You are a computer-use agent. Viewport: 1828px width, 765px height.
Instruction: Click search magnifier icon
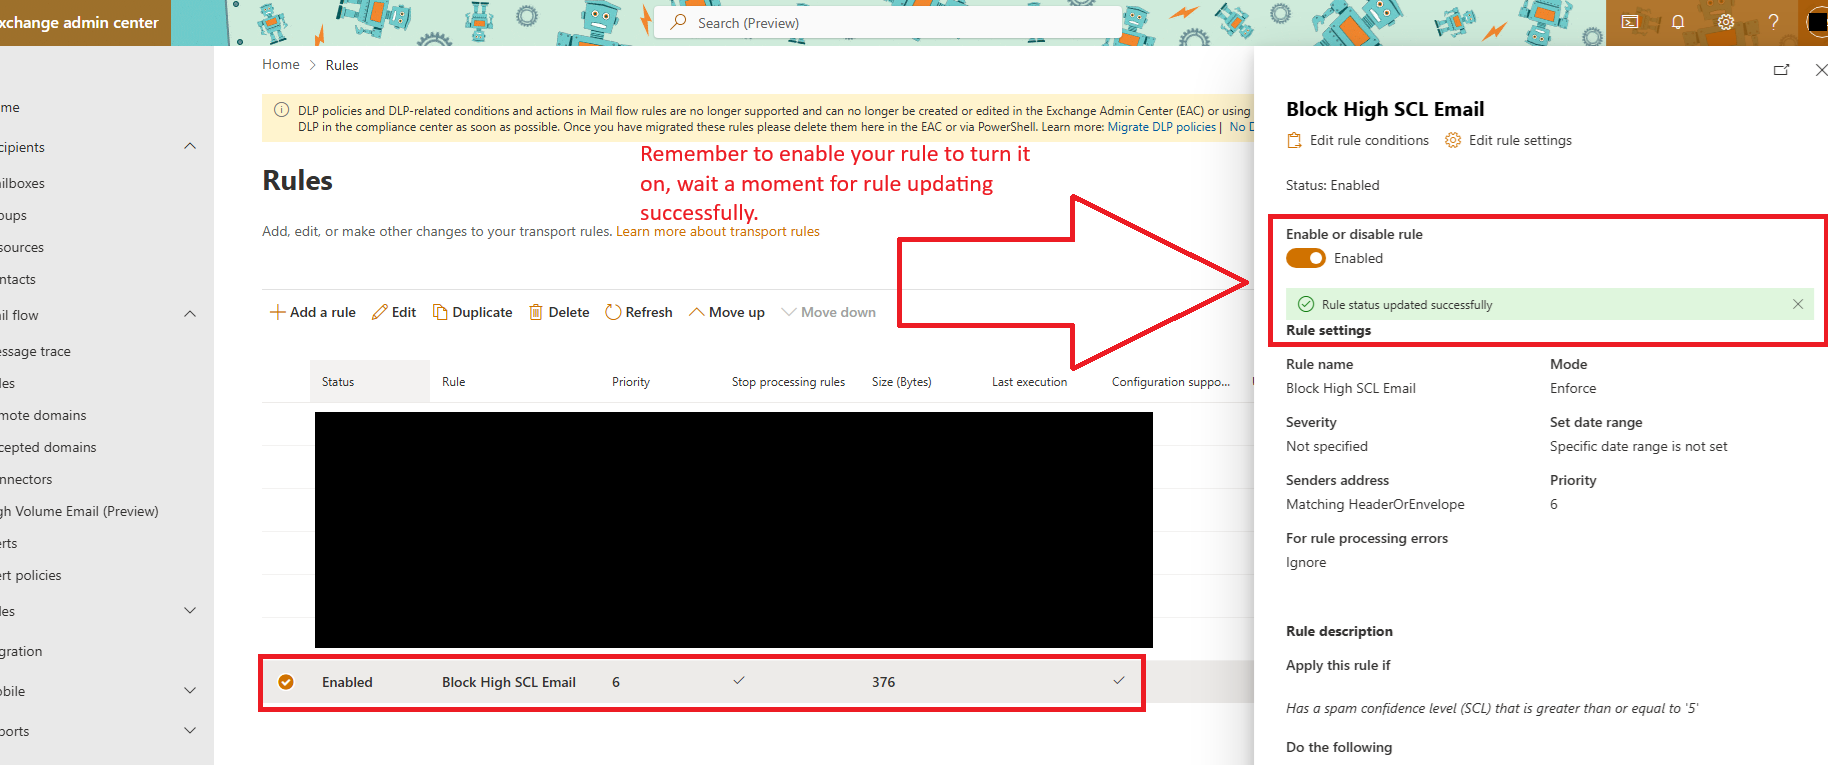(x=679, y=22)
